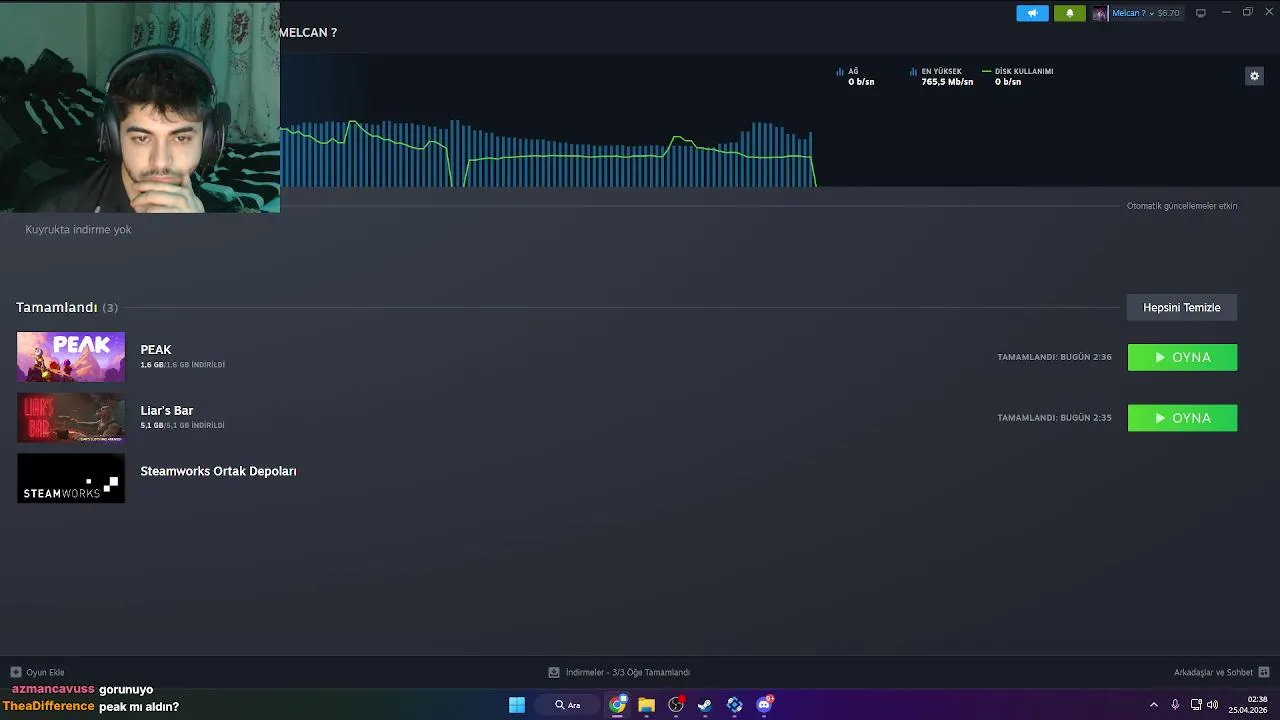Click the MELCAN ? menu label
This screenshot has height=720, width=1280.
308,32
